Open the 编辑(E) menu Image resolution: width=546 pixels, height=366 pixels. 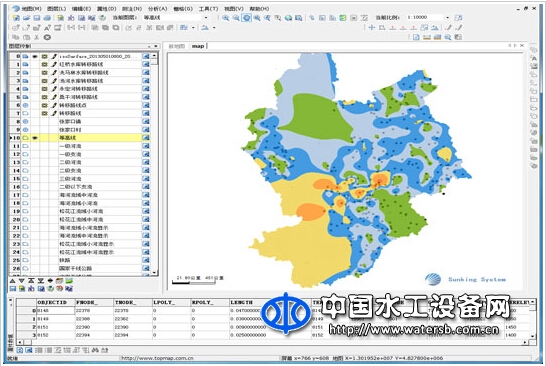click(x=81, y=8)
